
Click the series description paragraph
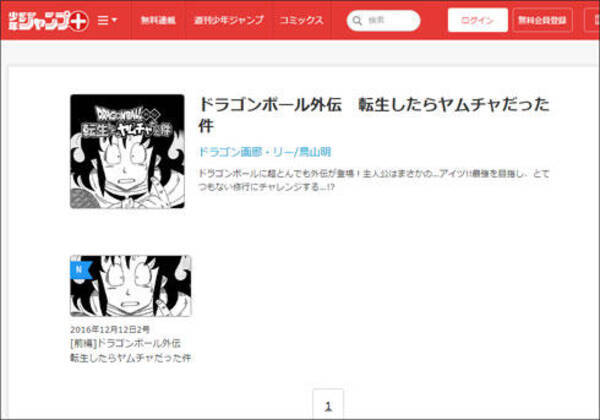point(374,180)
